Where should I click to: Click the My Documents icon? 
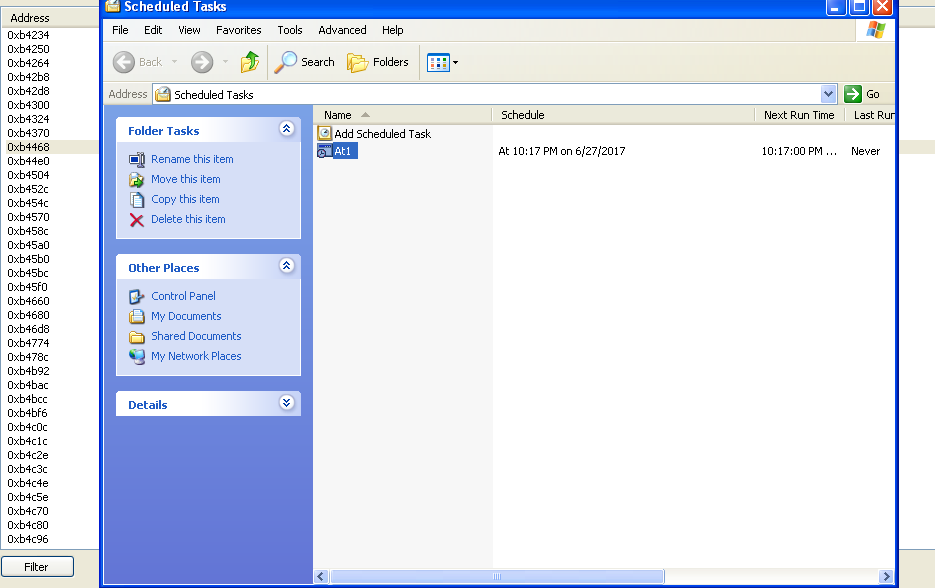point(137,317)
